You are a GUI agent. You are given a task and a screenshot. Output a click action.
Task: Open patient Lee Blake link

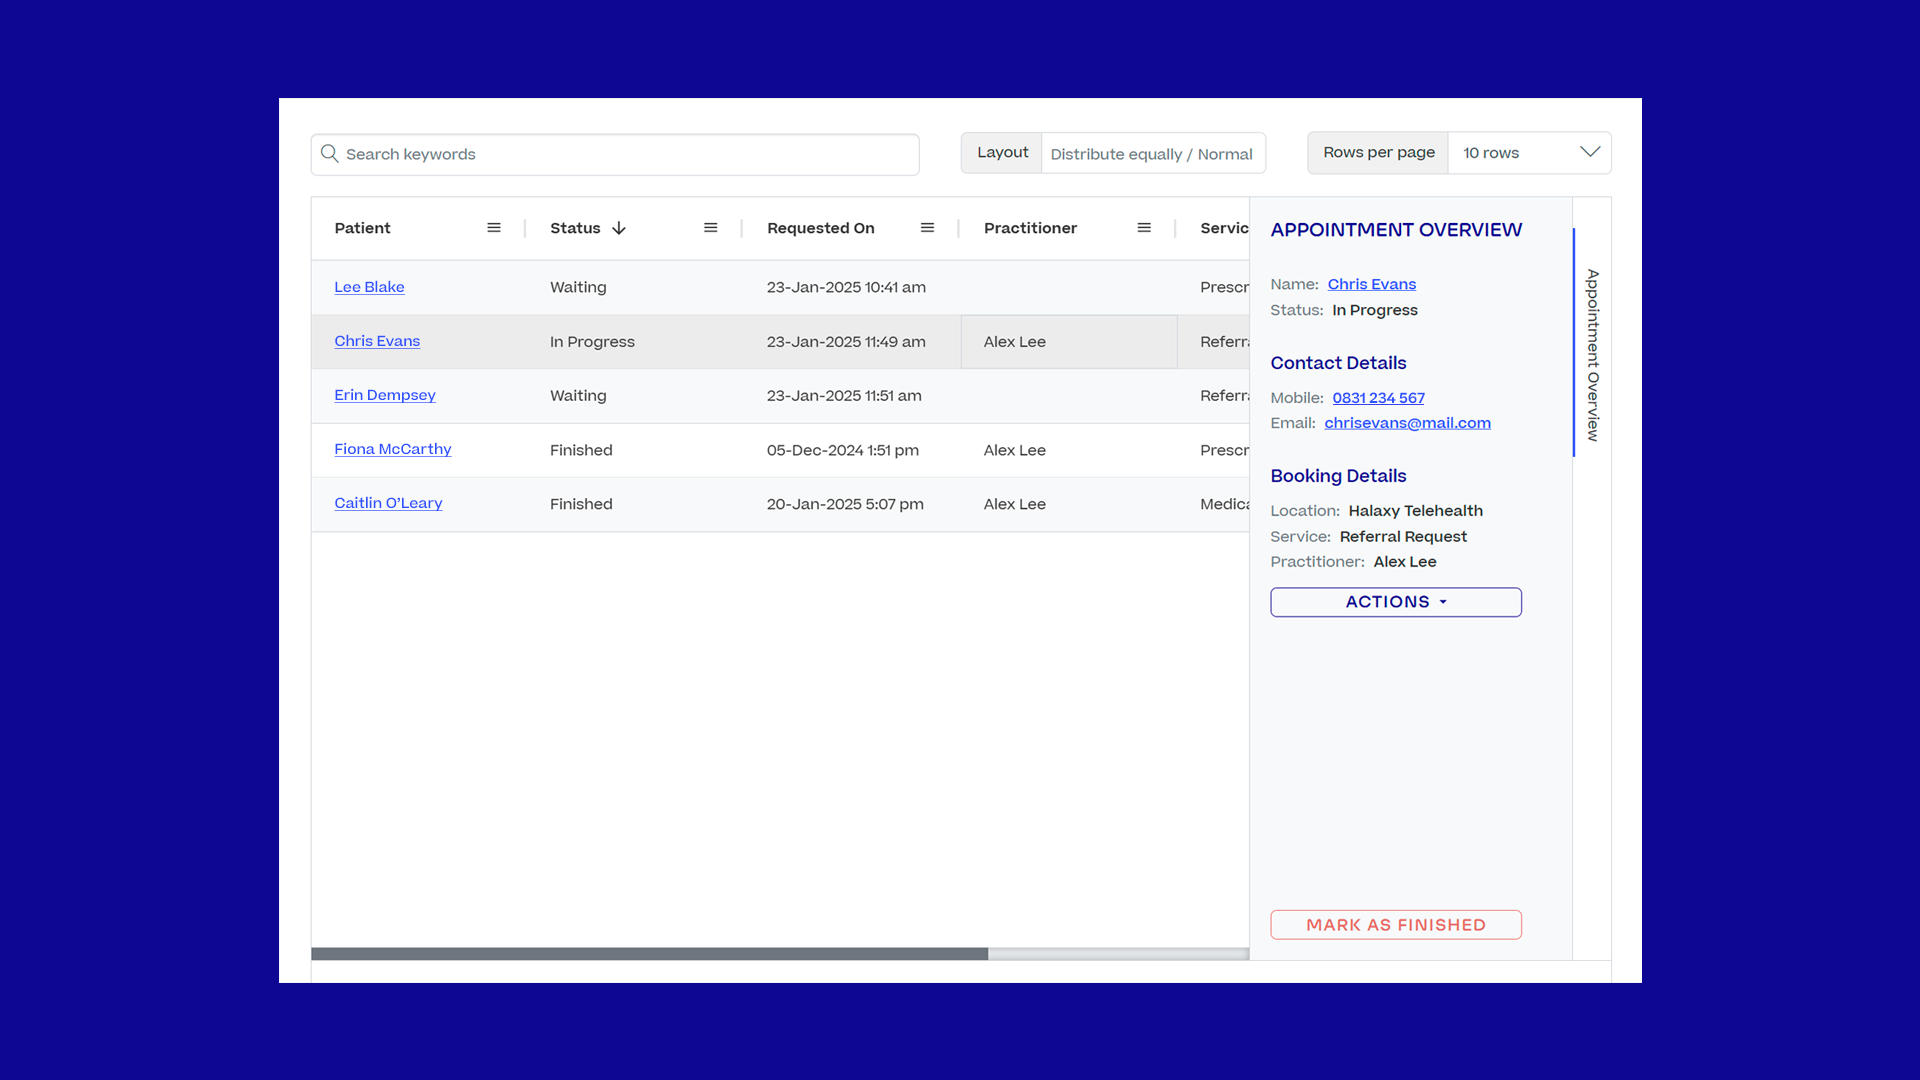coord(369,287)
